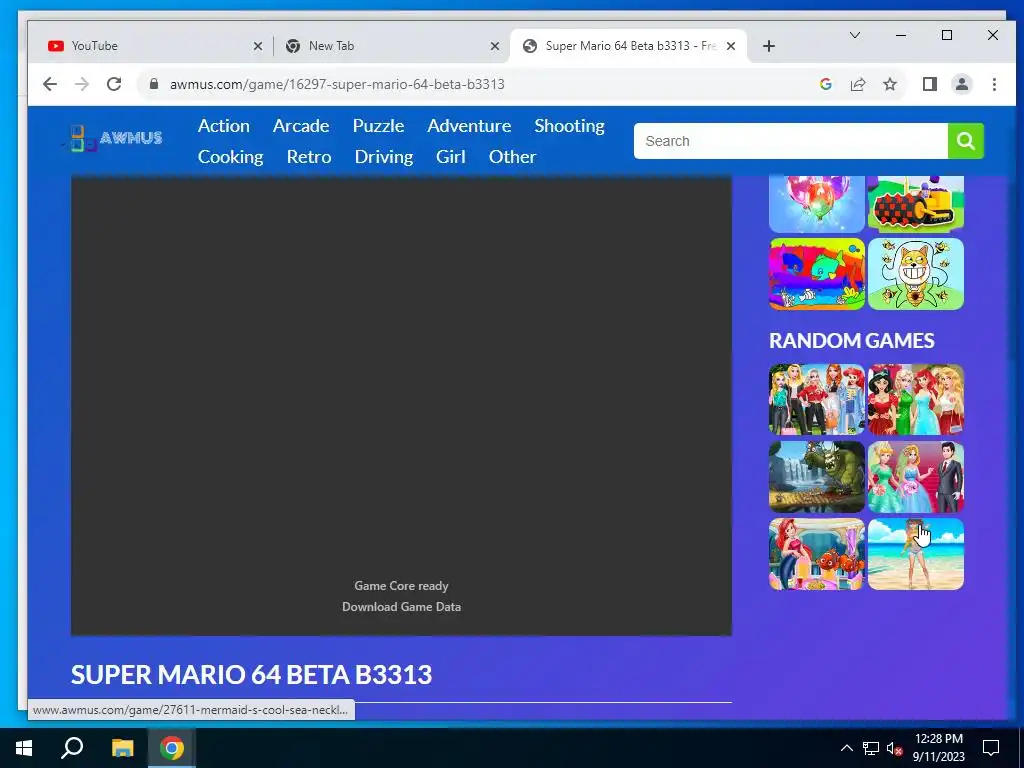Click the green search magnifier button
Viewport: 1024px width, 768px height.
[966, 141]
